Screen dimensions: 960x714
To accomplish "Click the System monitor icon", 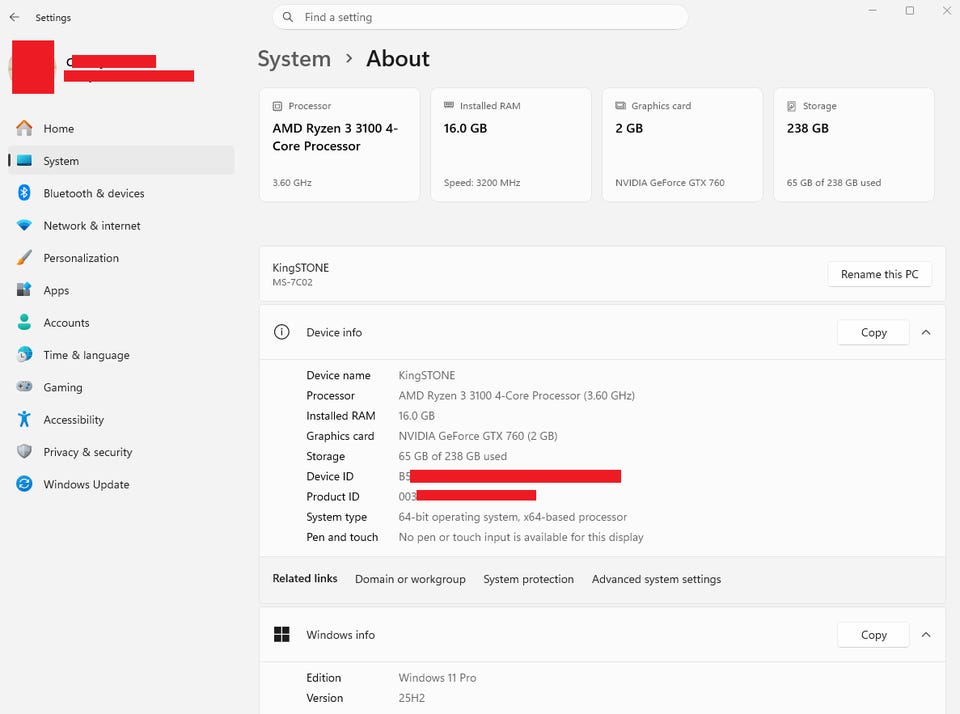I will 24,160.
